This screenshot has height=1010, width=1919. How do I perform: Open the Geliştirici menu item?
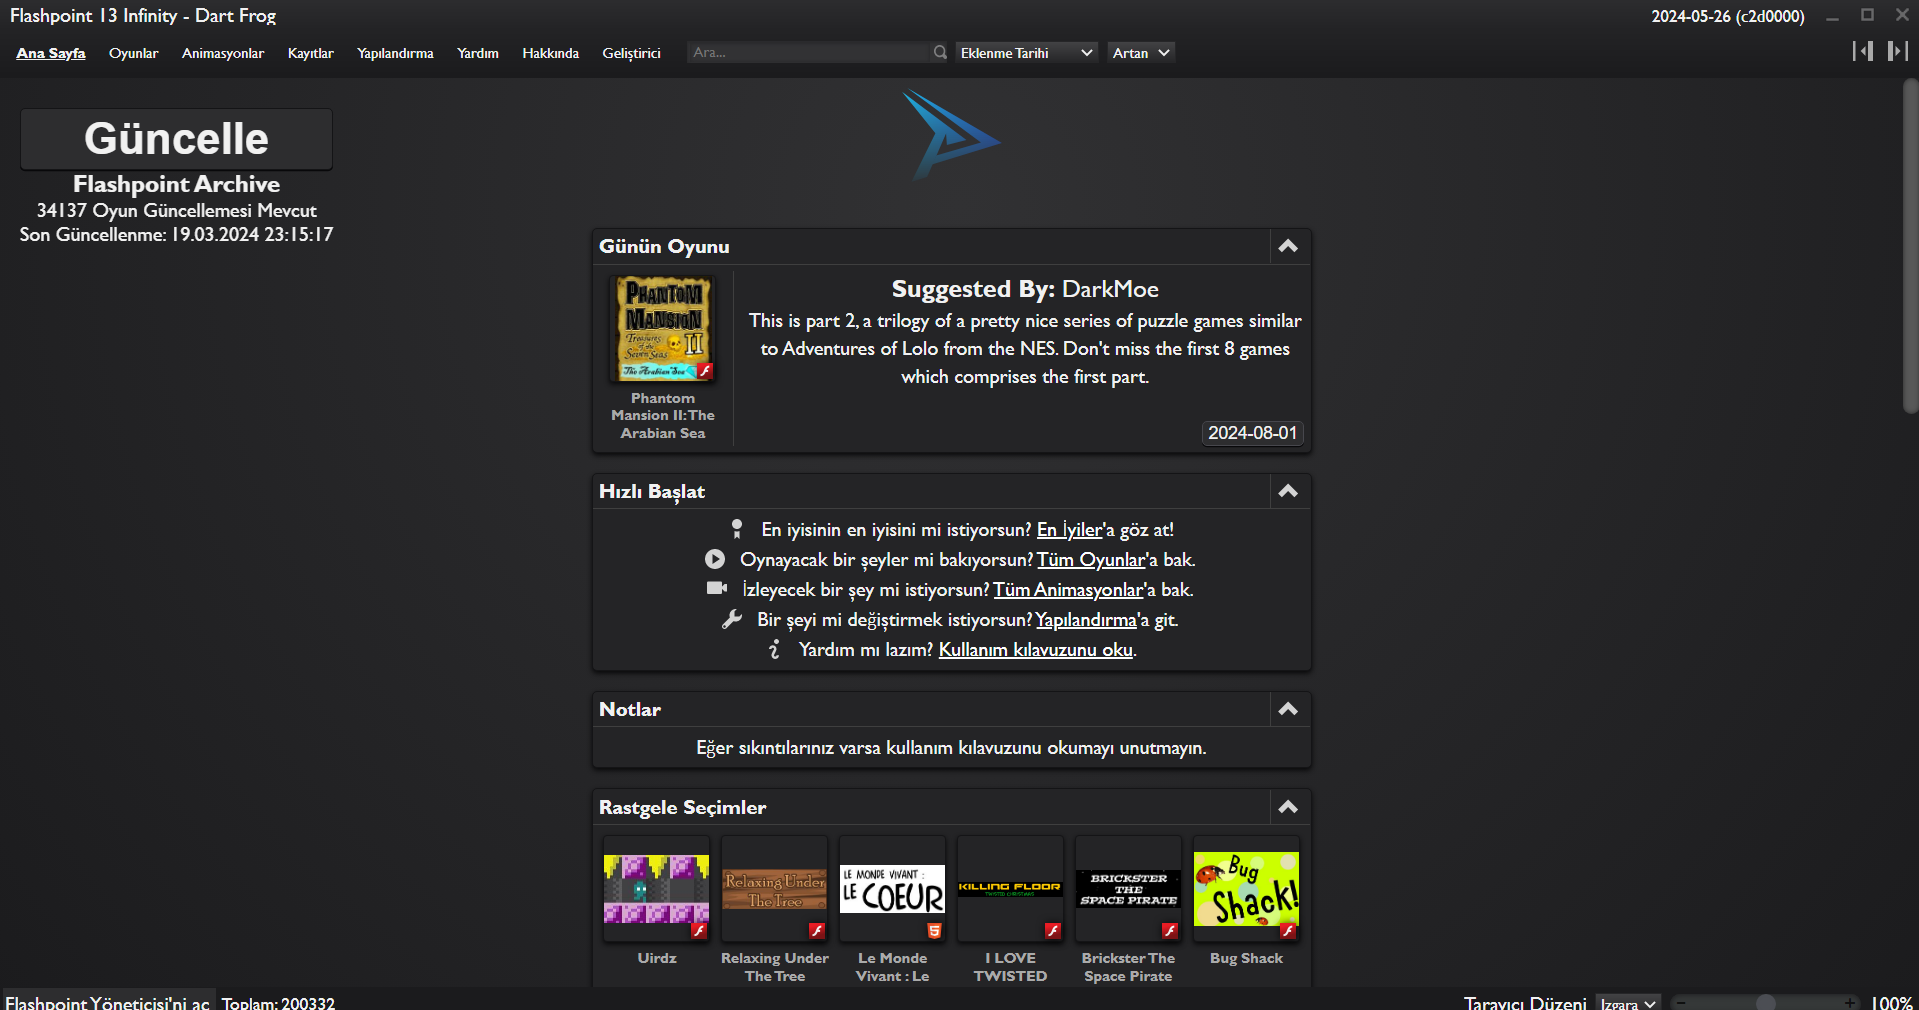coord(632,53)
